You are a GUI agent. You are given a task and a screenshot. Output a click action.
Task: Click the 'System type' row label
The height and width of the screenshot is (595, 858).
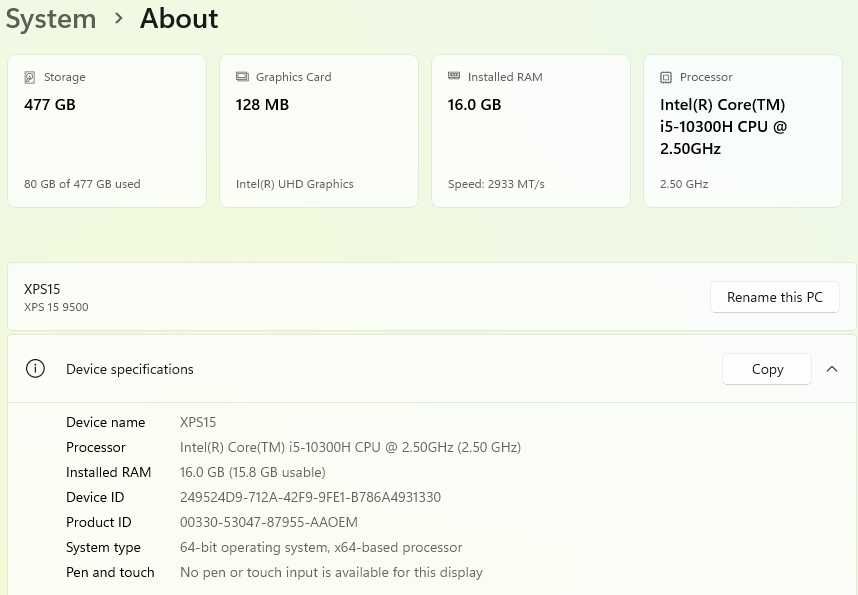click(103, 547)
